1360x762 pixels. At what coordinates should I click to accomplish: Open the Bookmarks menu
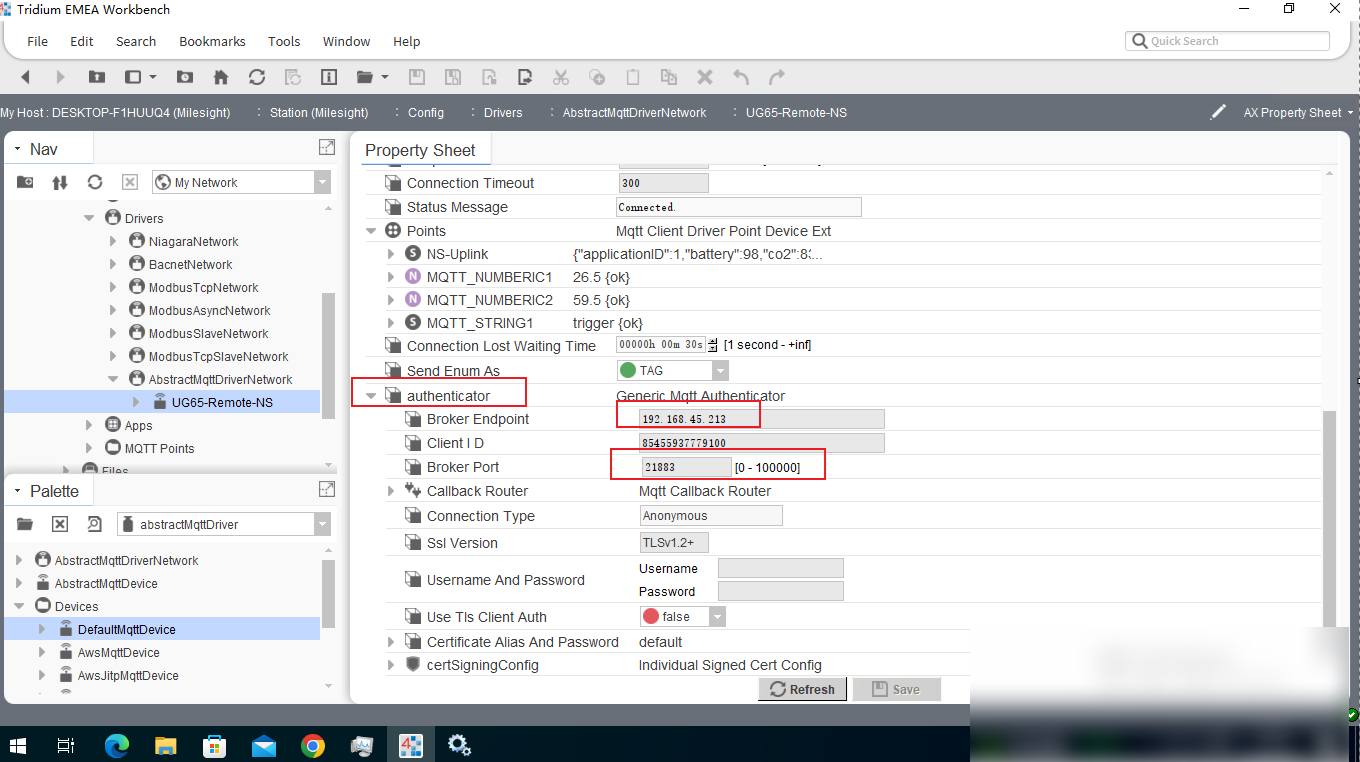[212, 41]
